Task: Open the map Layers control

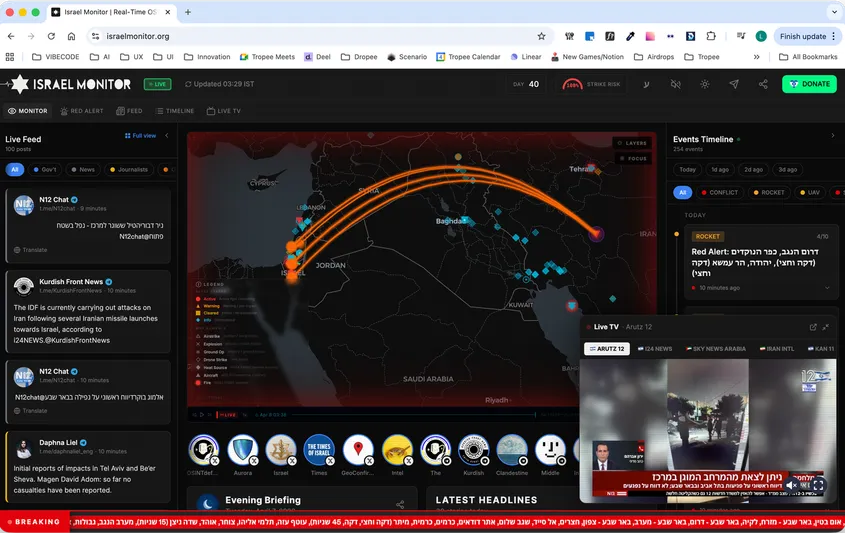Action: click(632, 143)
